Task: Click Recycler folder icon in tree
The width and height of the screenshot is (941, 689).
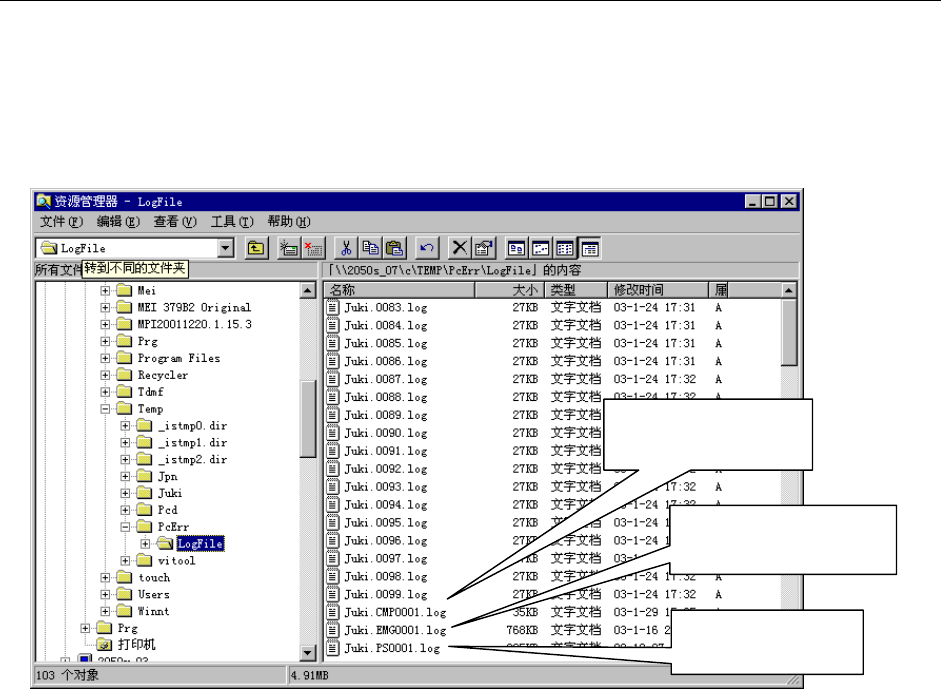Action: [x=124, y=375]
